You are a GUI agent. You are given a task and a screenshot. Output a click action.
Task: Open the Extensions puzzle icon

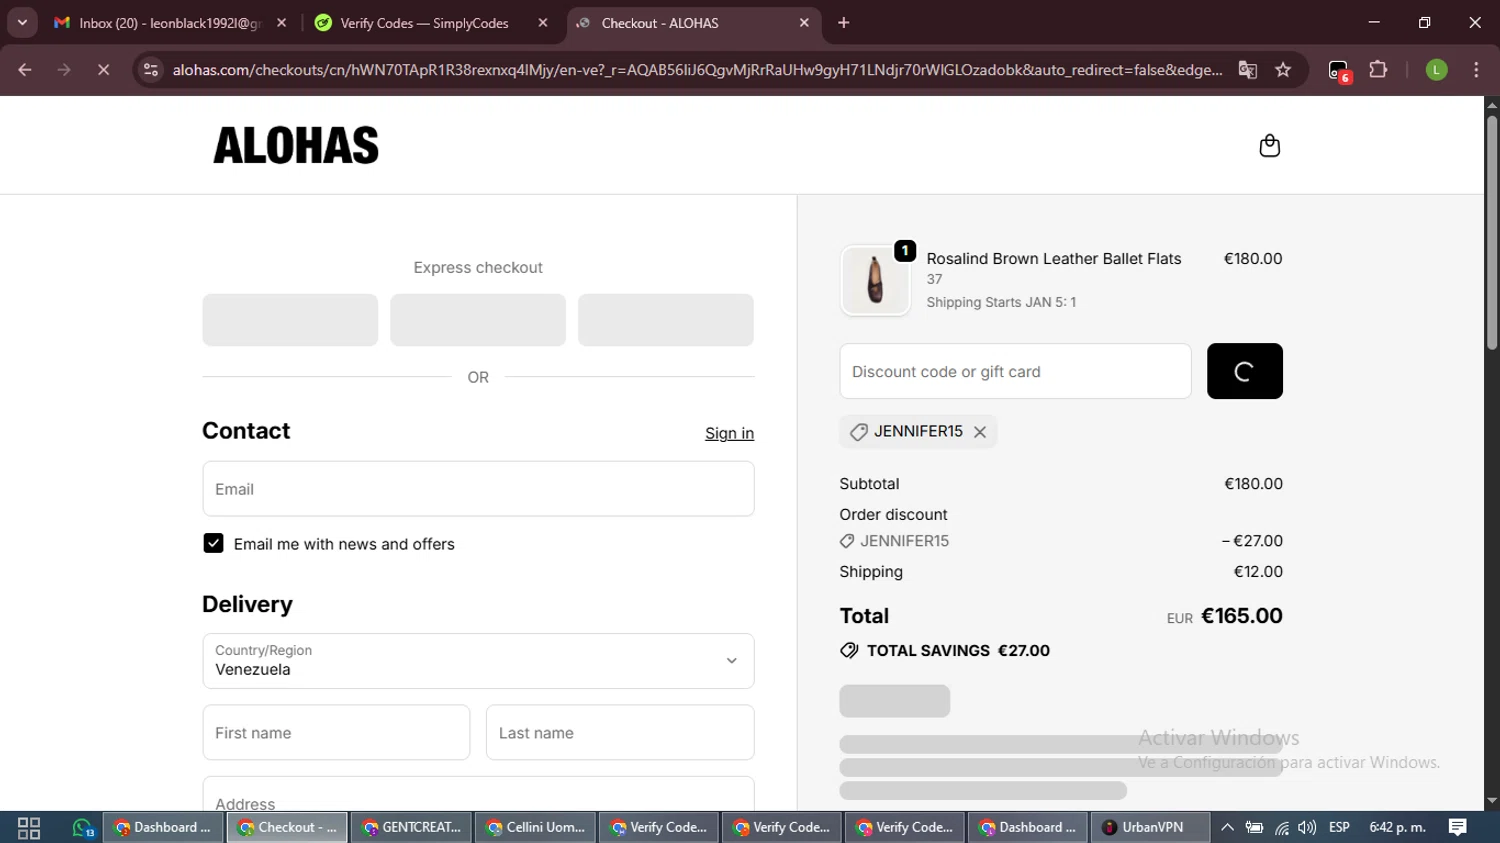(x=1378, y=70)
